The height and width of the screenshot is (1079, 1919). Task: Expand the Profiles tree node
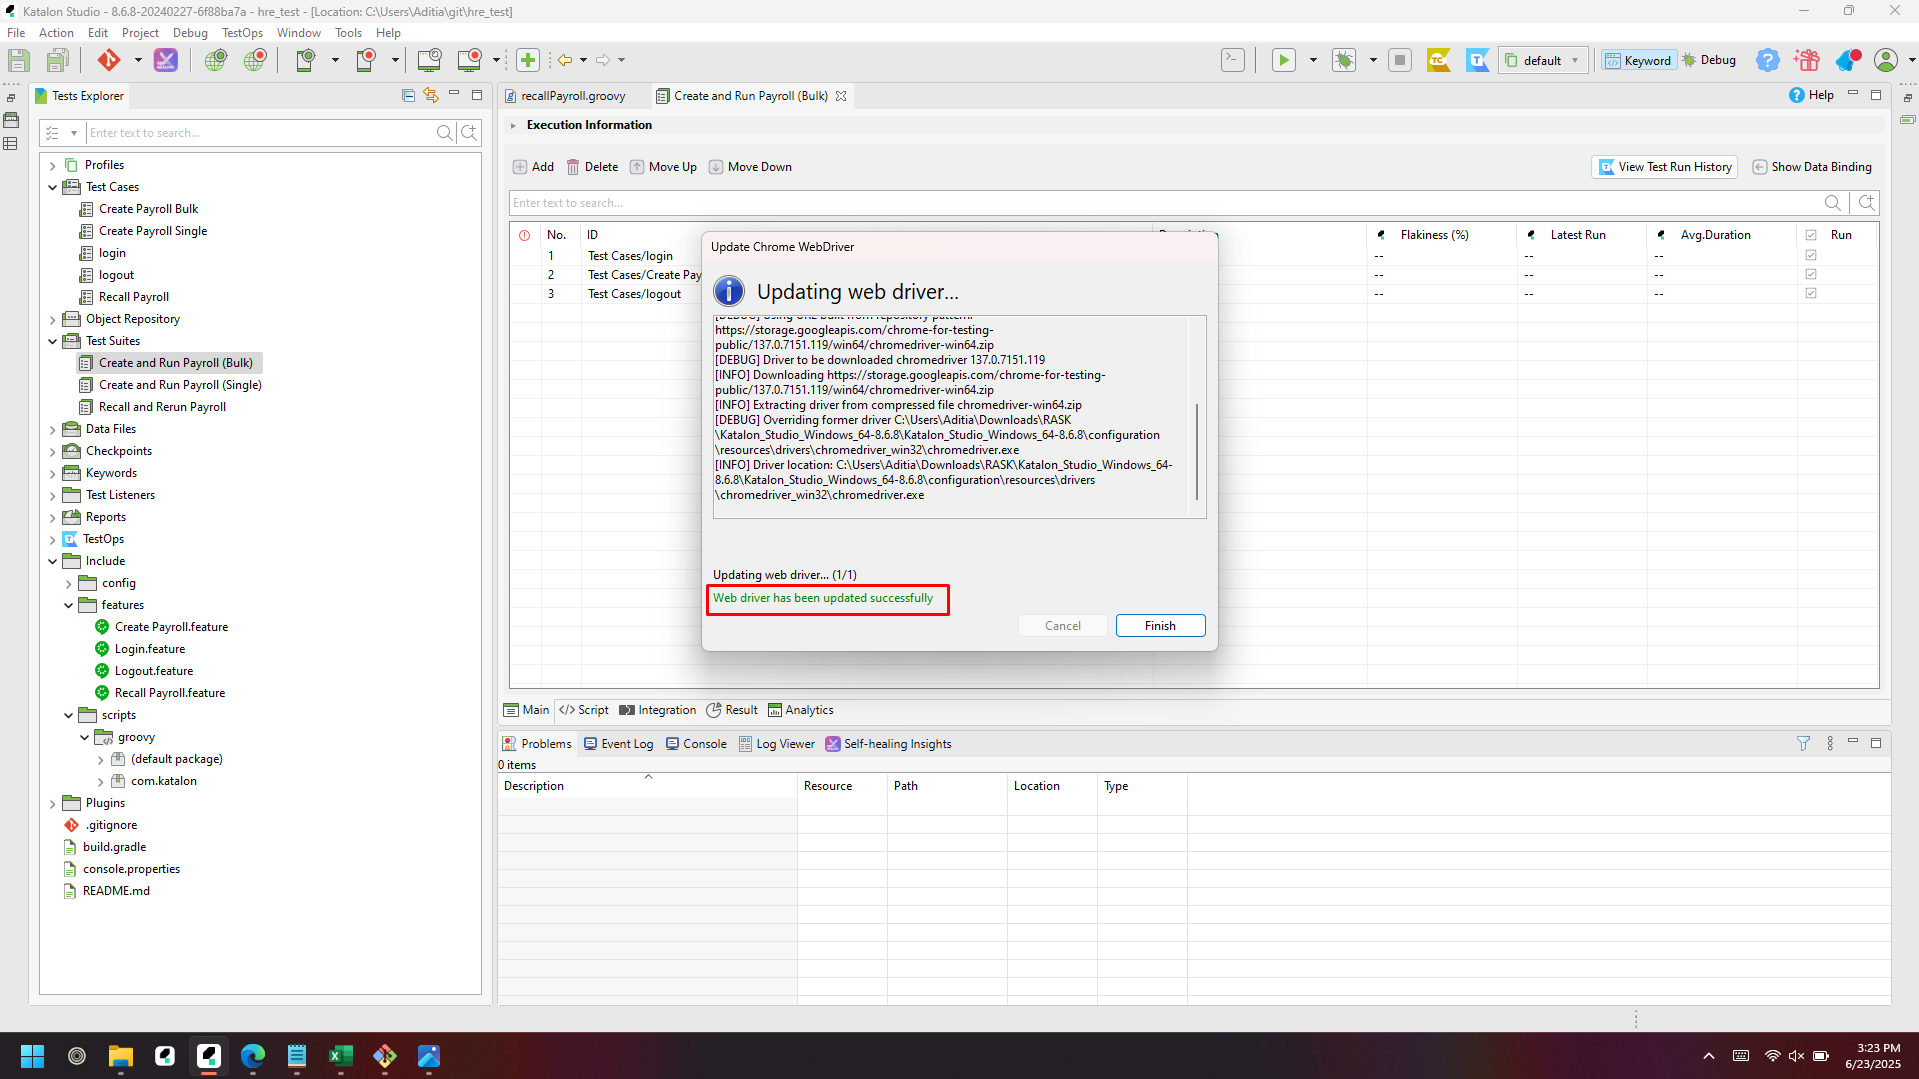tap(52, 165)
